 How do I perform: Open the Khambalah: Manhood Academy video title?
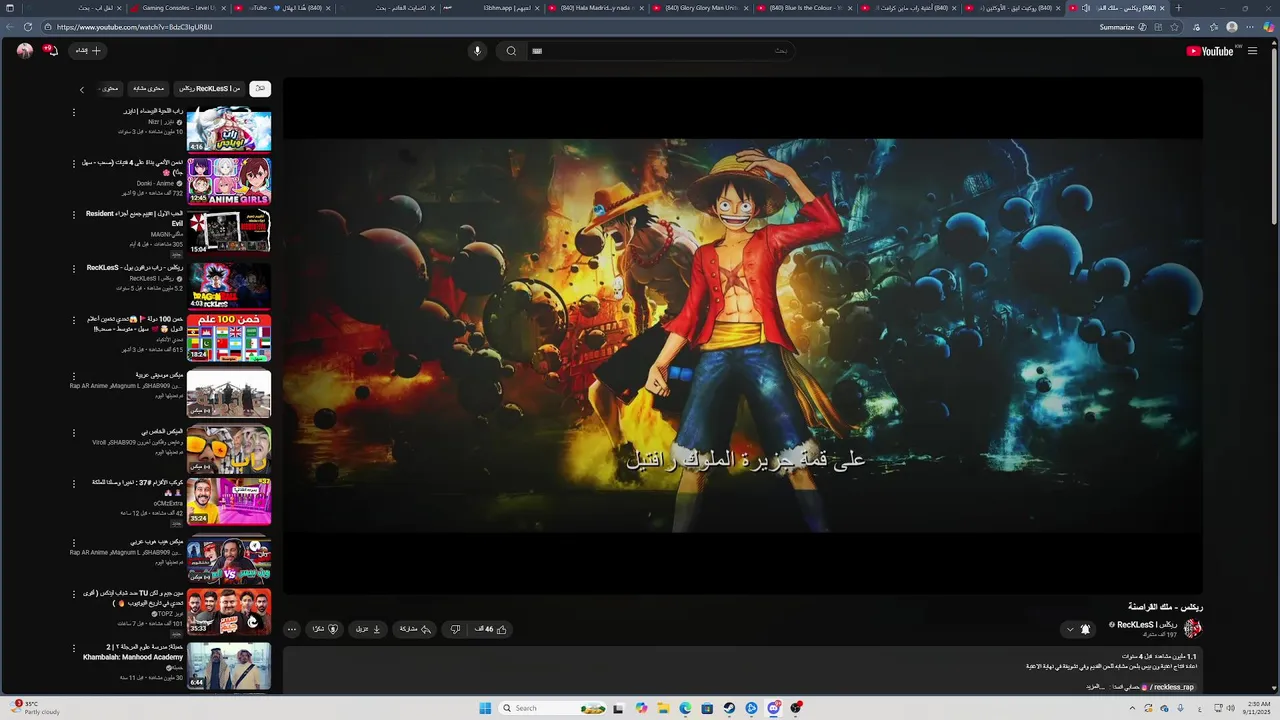(133, 652)
